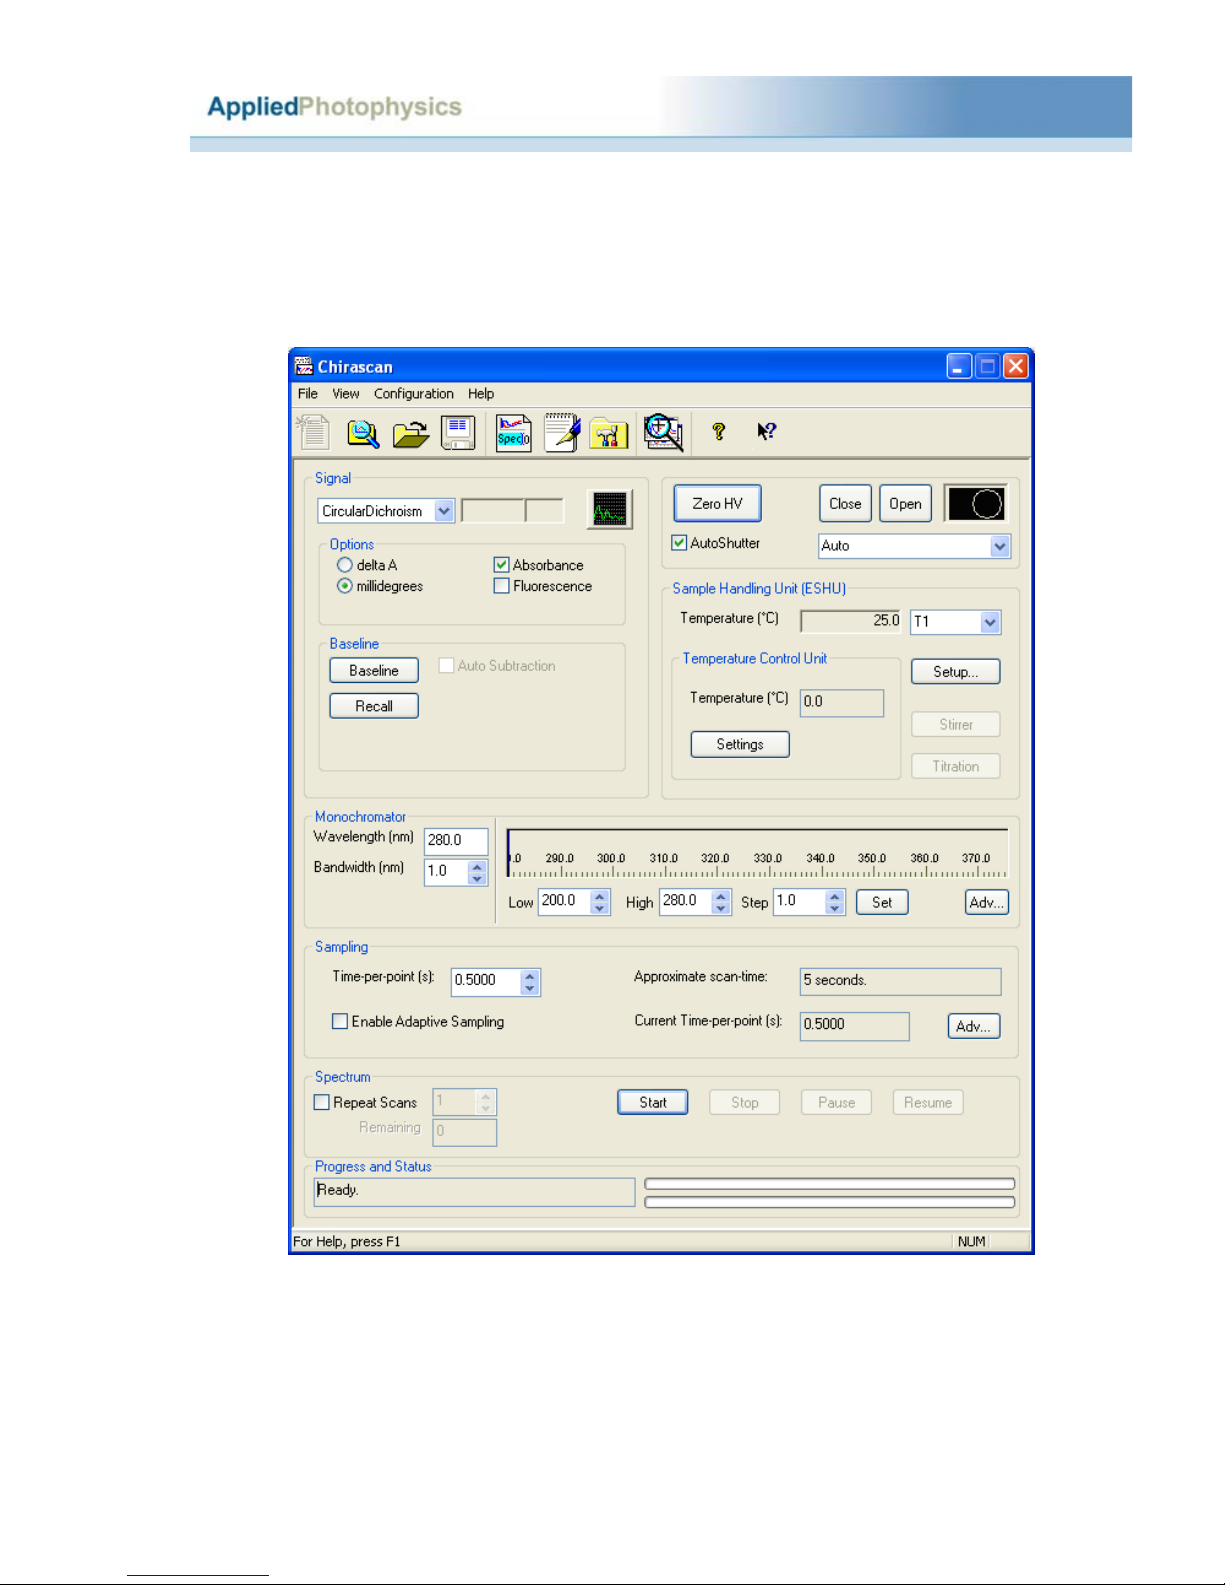Viewport: 1225px width, 1585px height.
Task: Click the Step value input field
Action: coord(800,902)
